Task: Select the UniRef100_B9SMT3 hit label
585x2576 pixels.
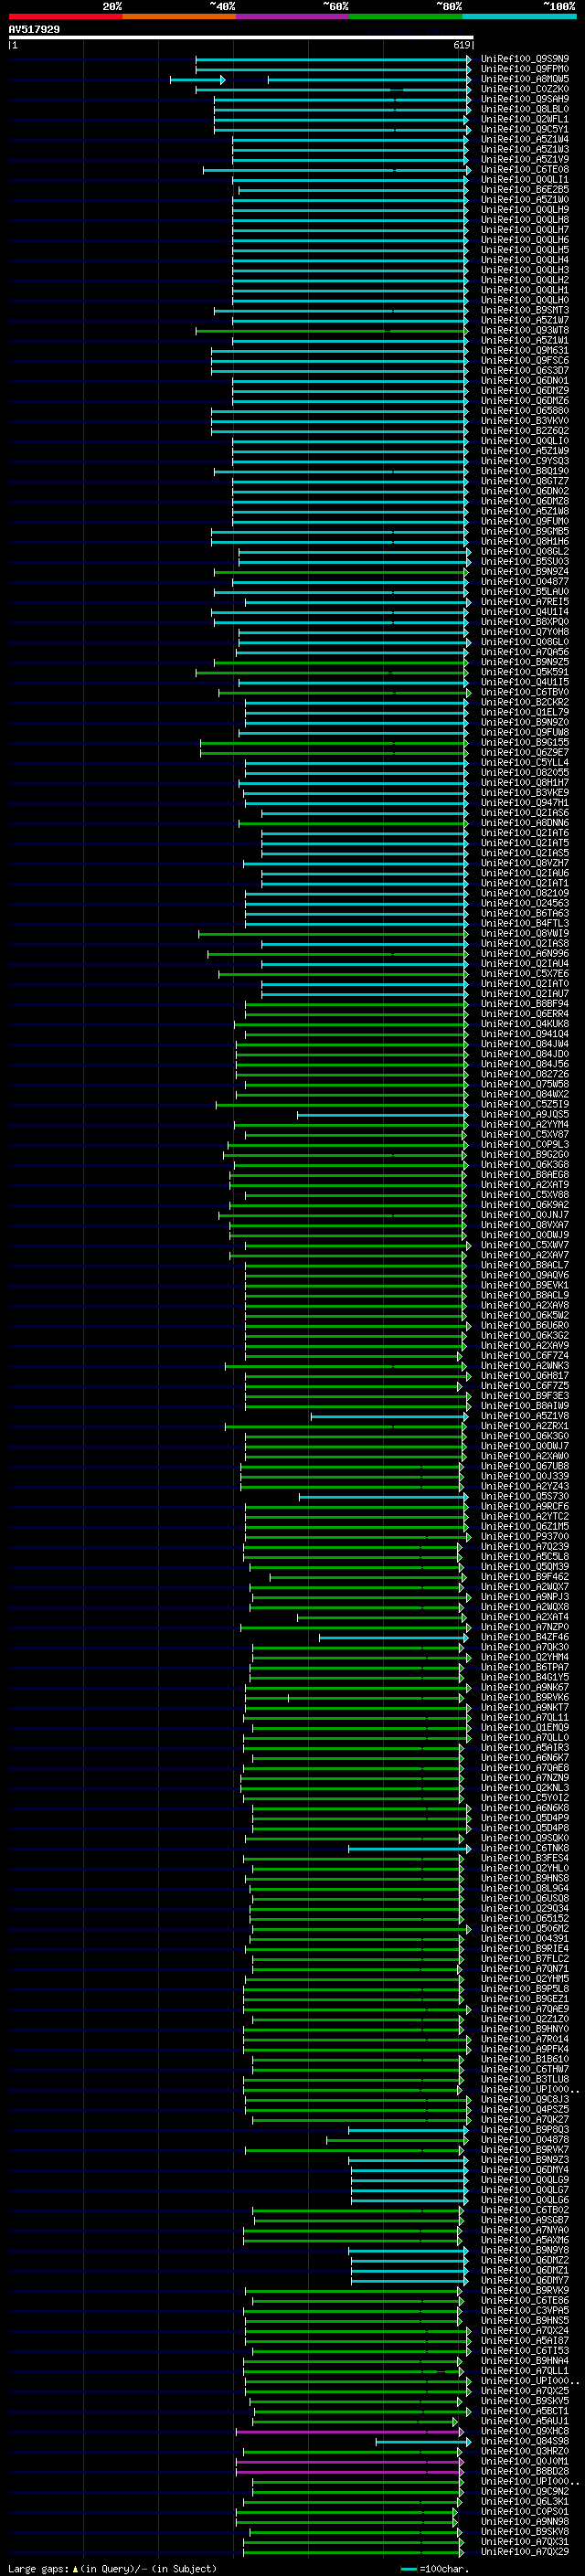Action: 525,310
